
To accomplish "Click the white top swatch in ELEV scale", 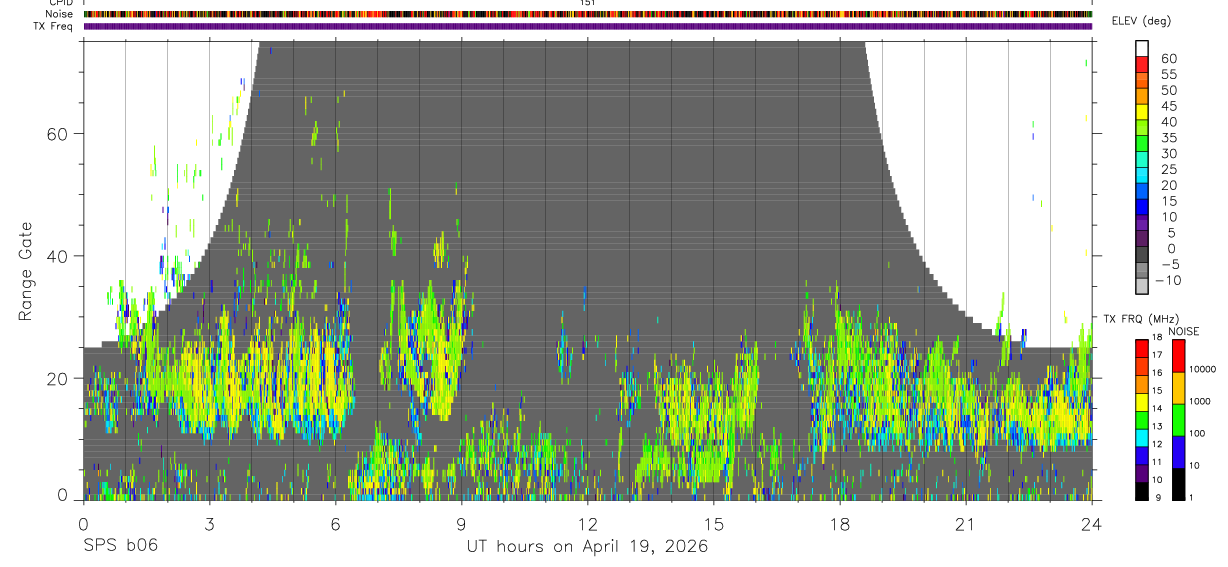I will [x=1142, y=48].
